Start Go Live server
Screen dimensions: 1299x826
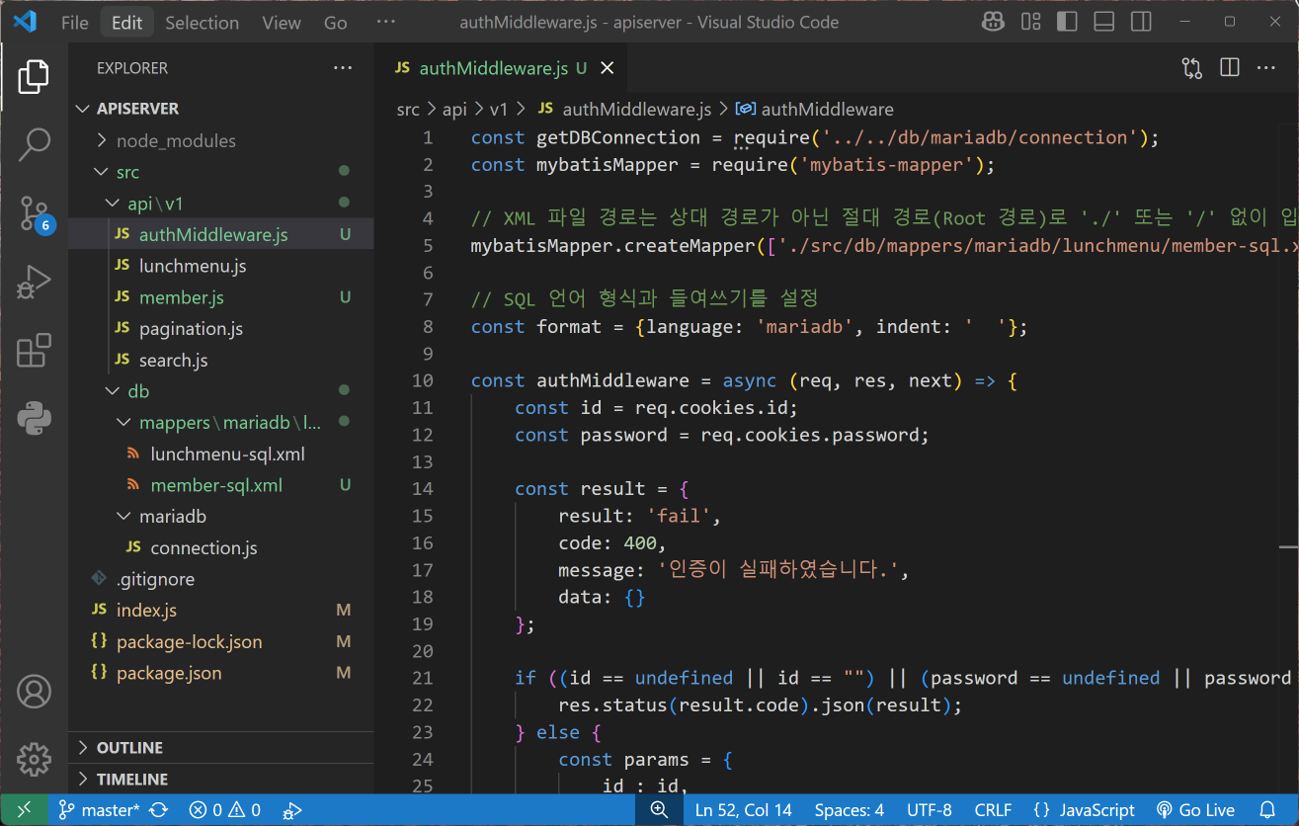pyautogui.click(x=1195, y=810)
